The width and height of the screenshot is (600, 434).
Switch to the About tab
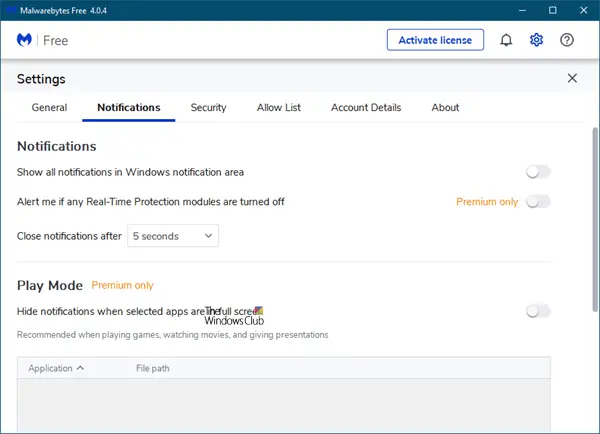pyautogui.click(x=445, y=108)
